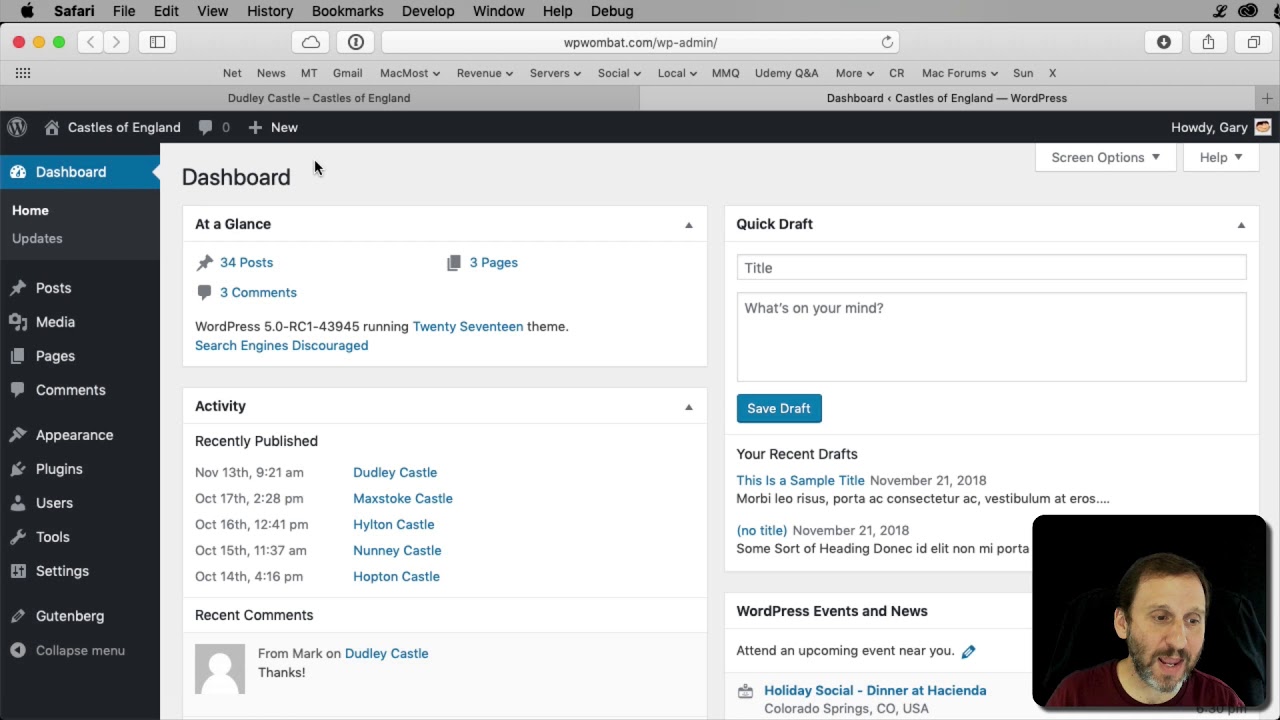Edit event location pencil icon
Viewport: 1280px width, 720px height.
[968, 651]
